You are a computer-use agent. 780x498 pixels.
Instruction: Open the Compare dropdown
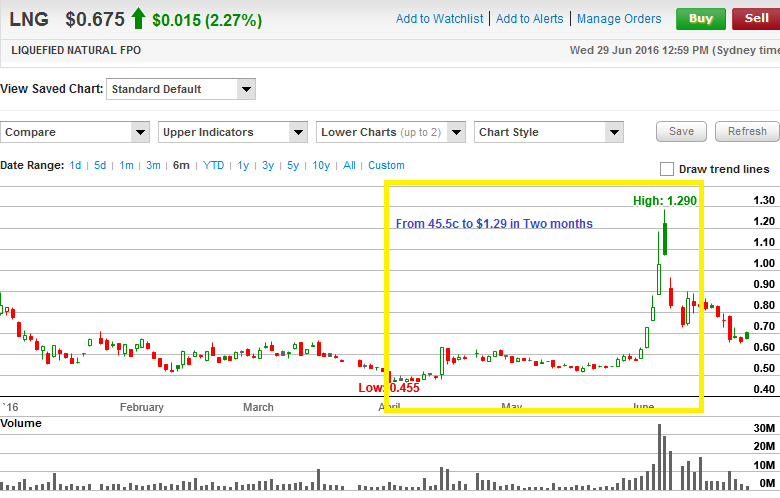[x=75, y=132]
